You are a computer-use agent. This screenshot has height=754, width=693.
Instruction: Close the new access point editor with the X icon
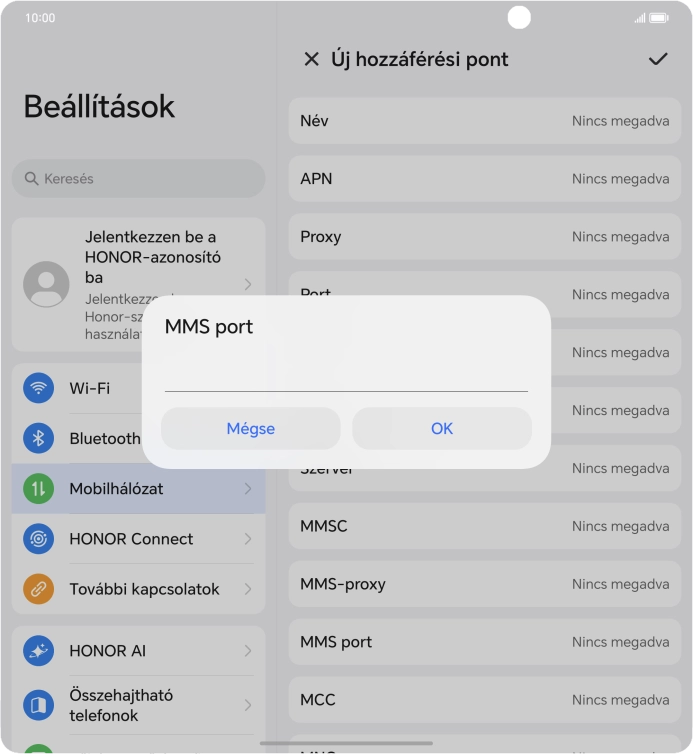pos(311,59)
